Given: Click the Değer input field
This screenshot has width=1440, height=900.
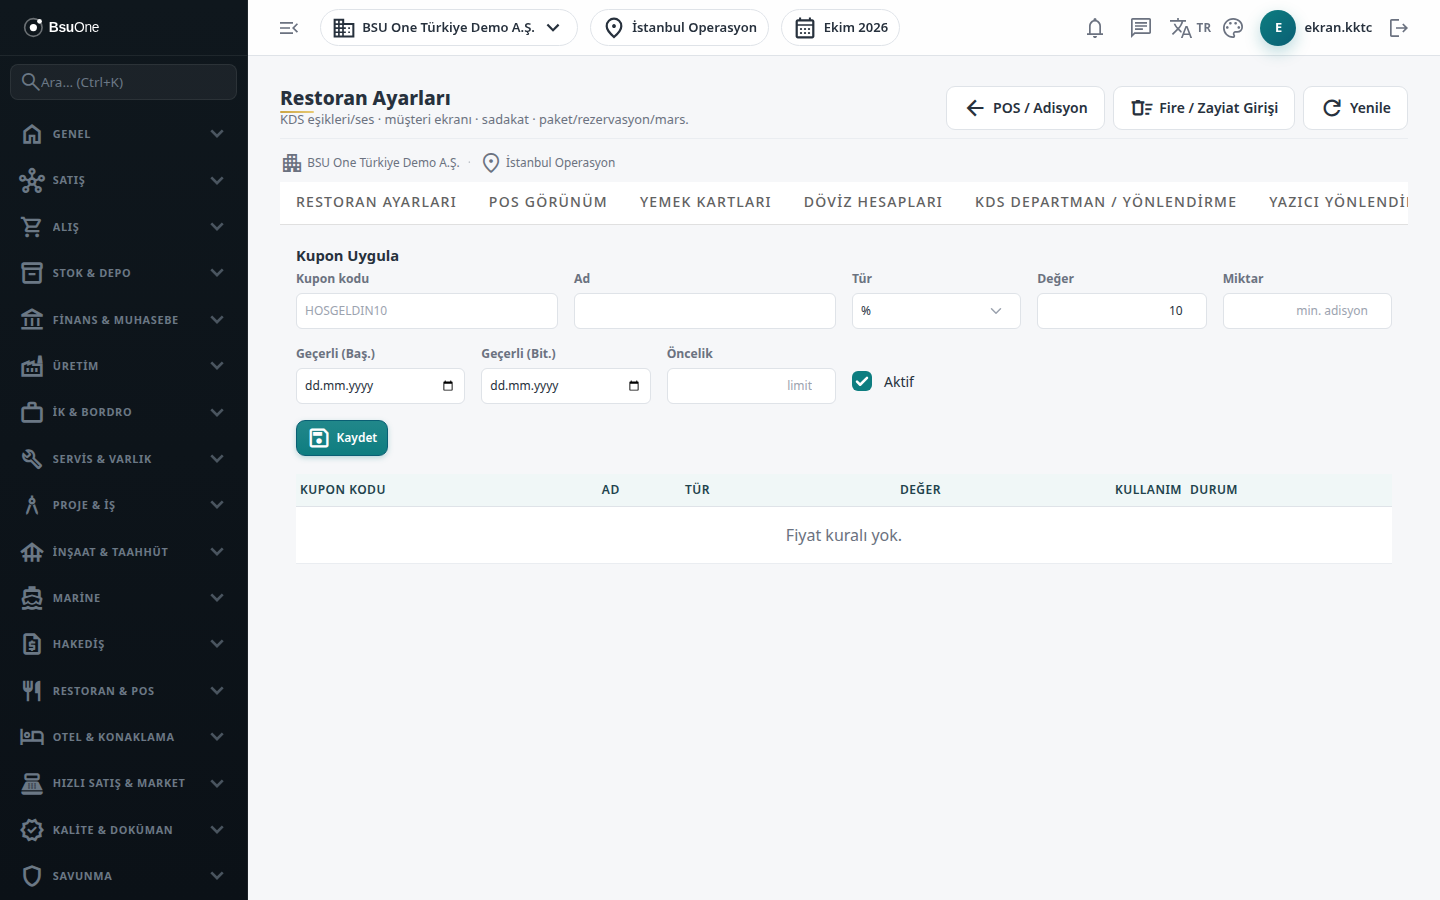Looking at the screenshot, I should click(x=1122, y=311).
